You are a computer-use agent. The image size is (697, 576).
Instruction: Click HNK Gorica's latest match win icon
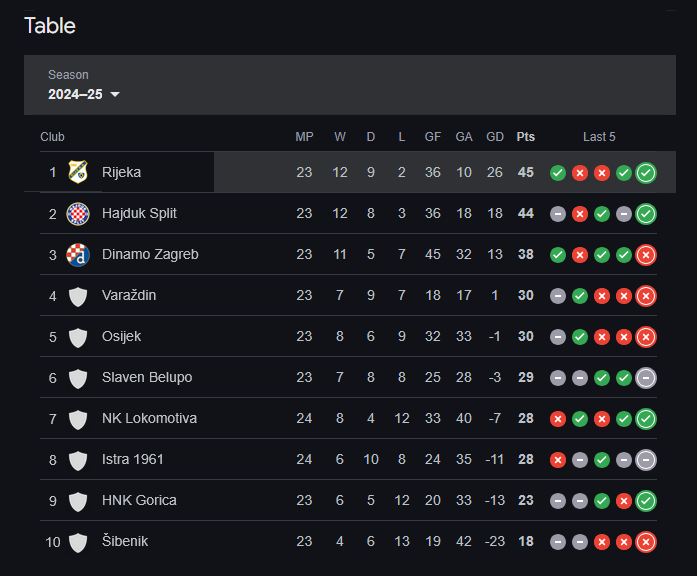pyautogui.click(x=646, y=501)
